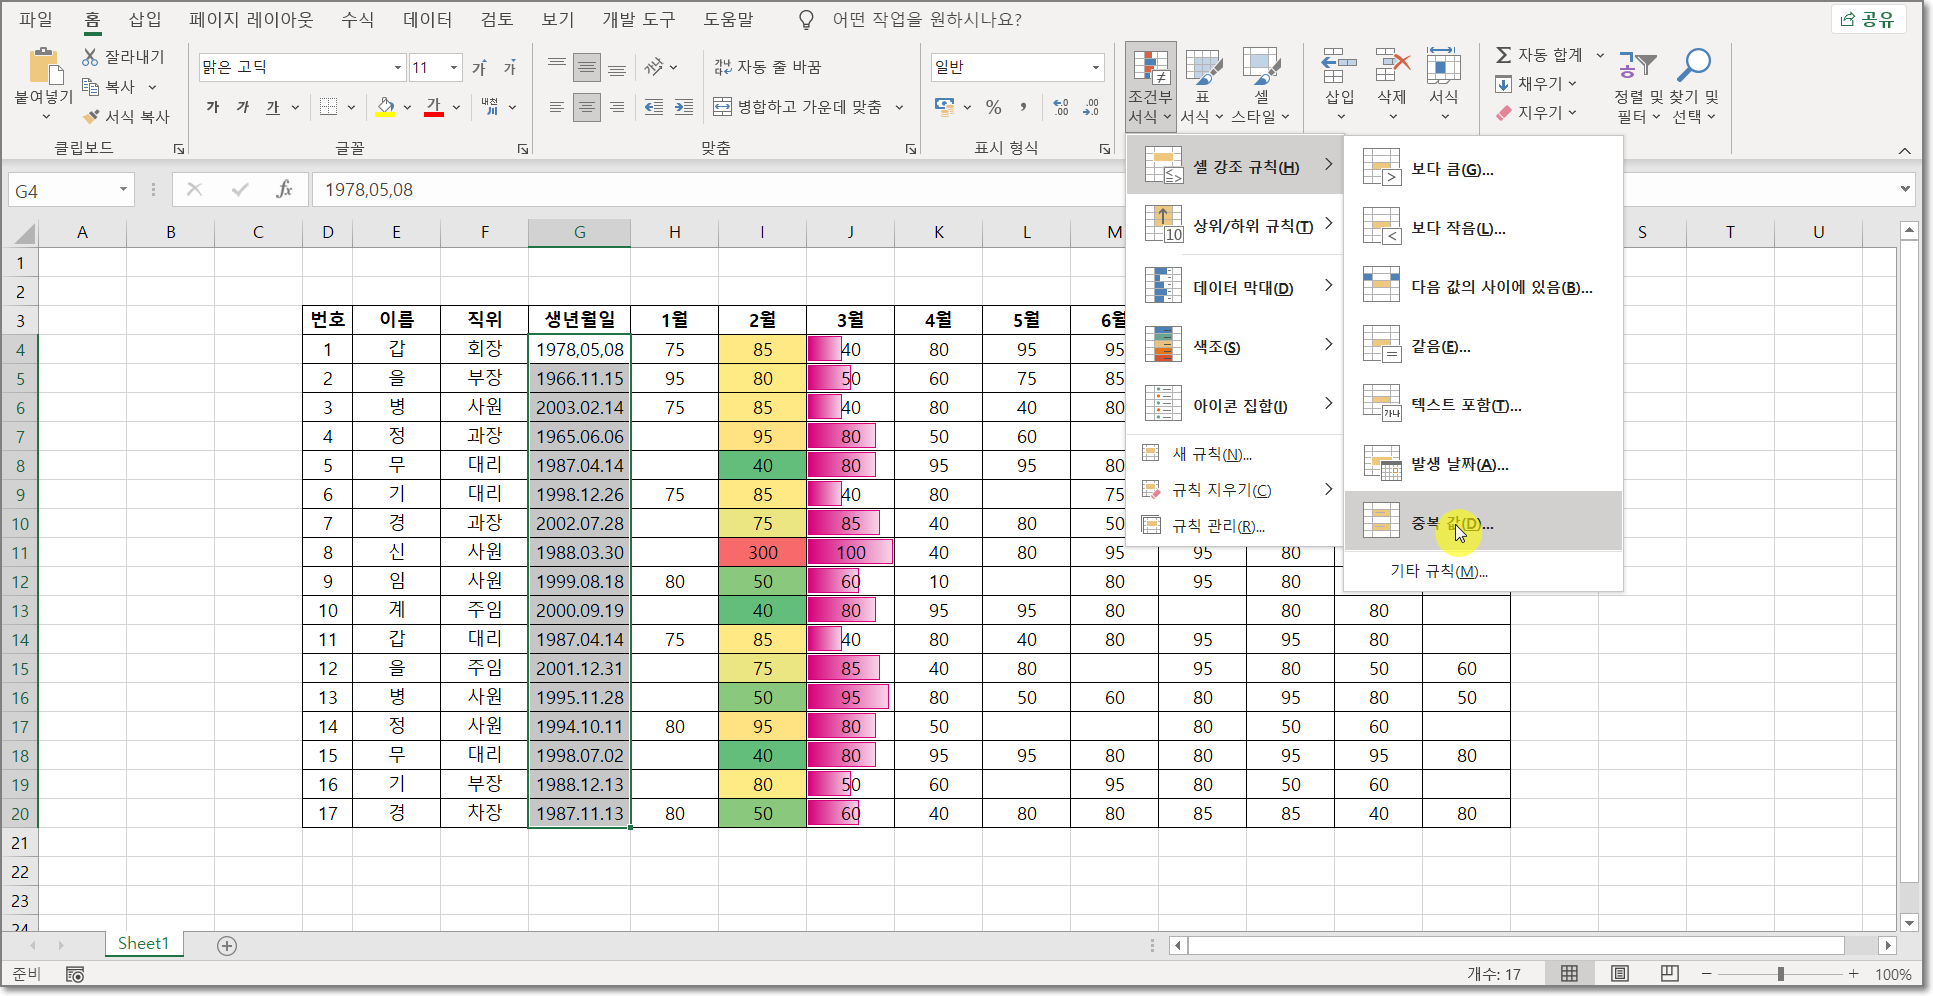Open the File (파일) tab
1933x996 pixels.
click(x=36, y=19)
